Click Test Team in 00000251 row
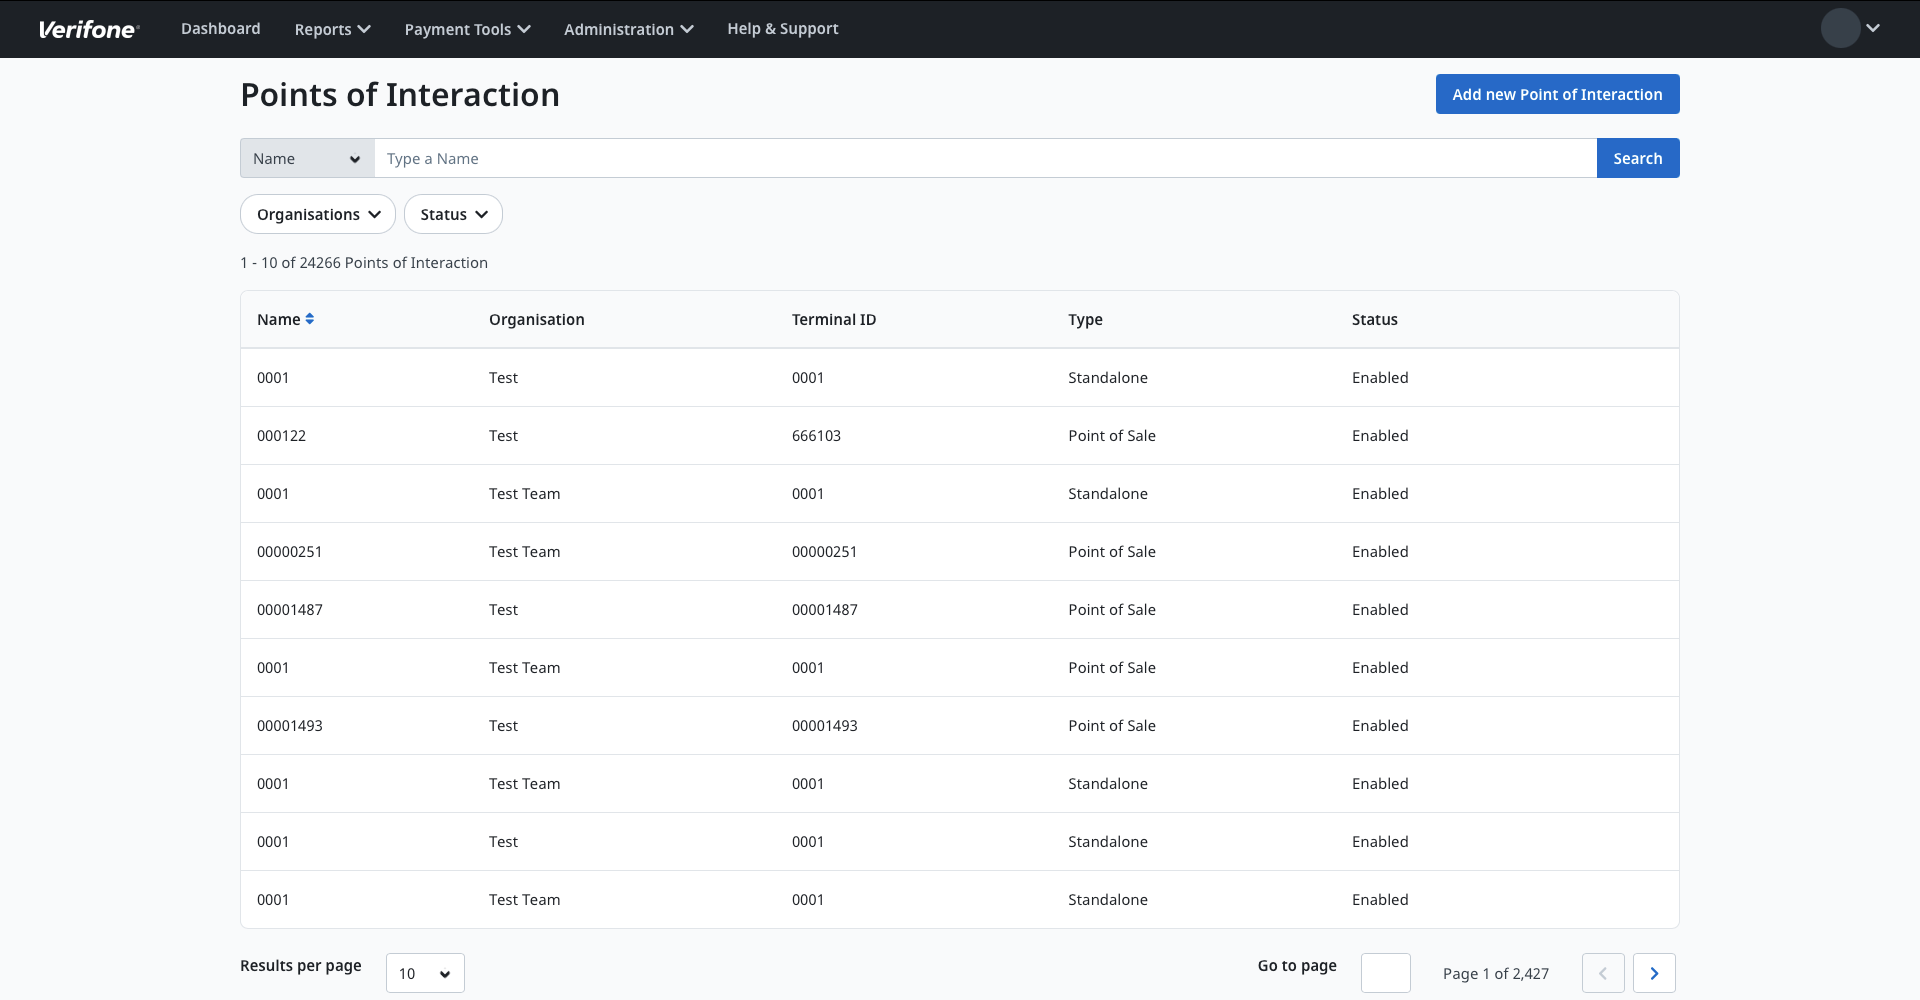This screenshot has height=1000, width=1920. 524,552
